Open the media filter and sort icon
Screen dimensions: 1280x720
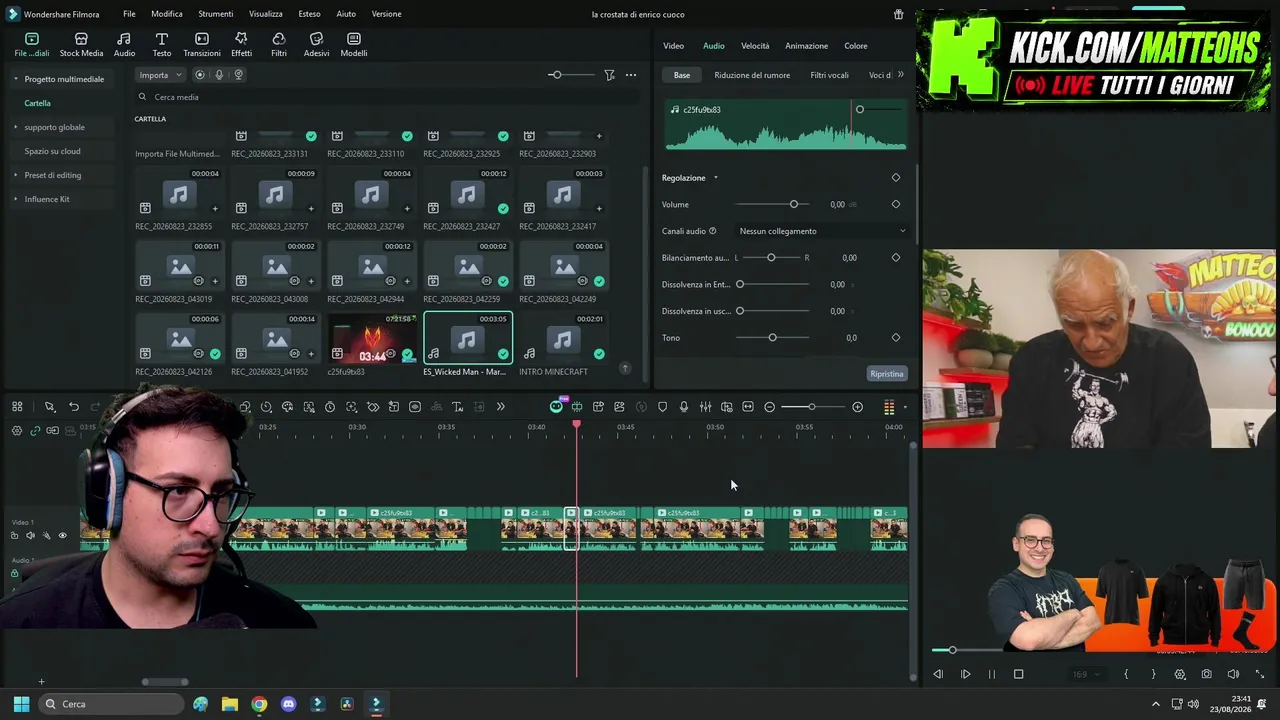(609, 75)
